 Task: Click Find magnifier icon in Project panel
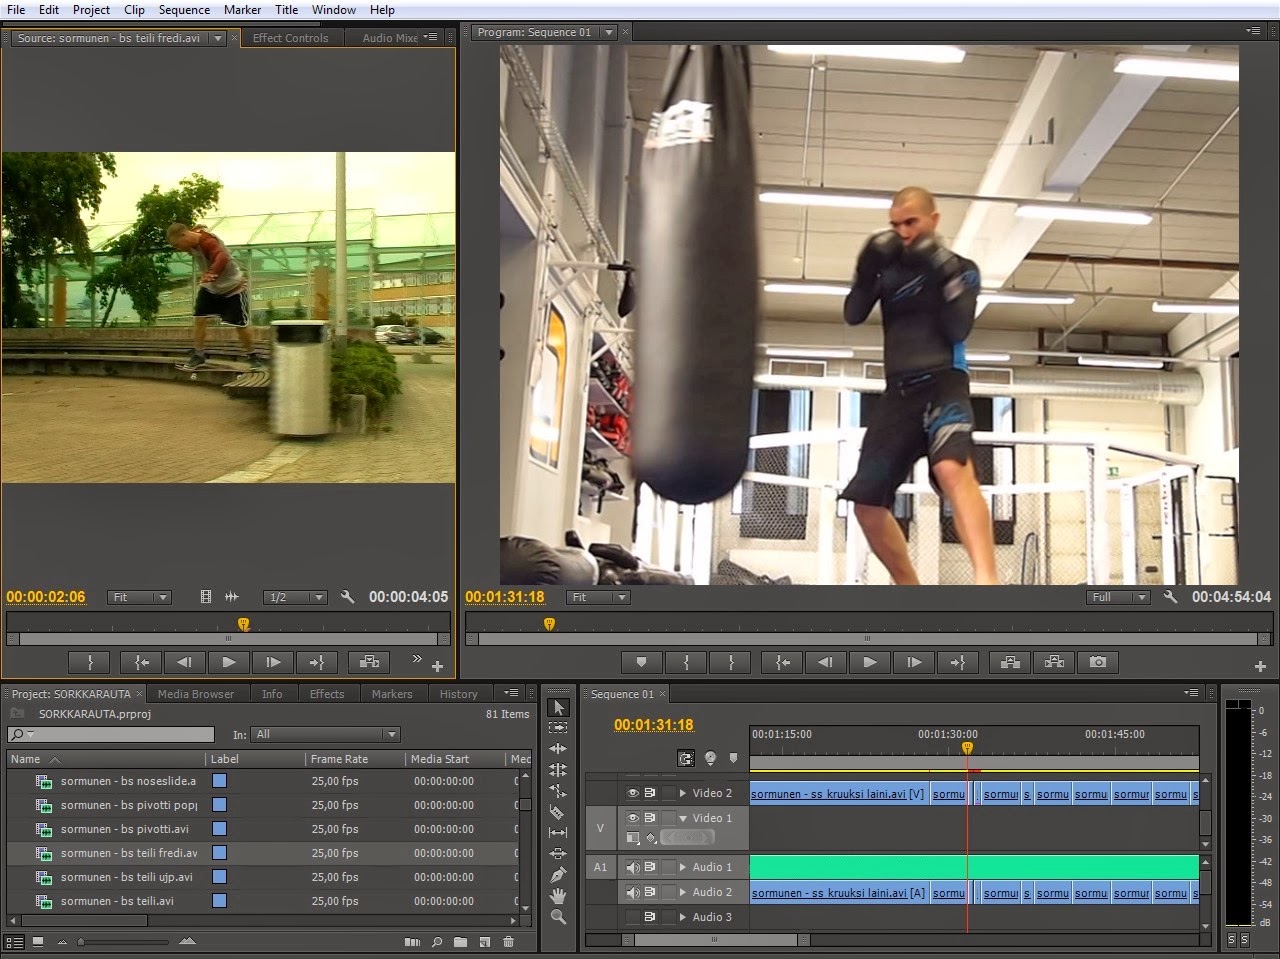pyautogui.click(x=437, y=942)
